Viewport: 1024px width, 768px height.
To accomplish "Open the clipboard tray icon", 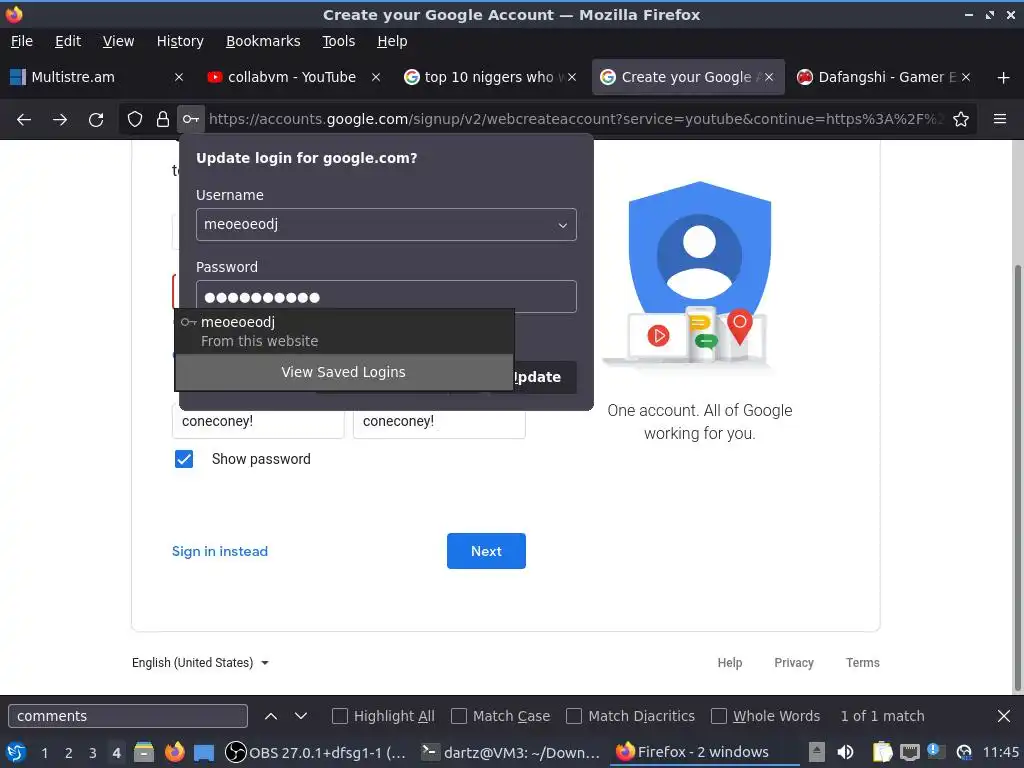I will pos(882,752).
